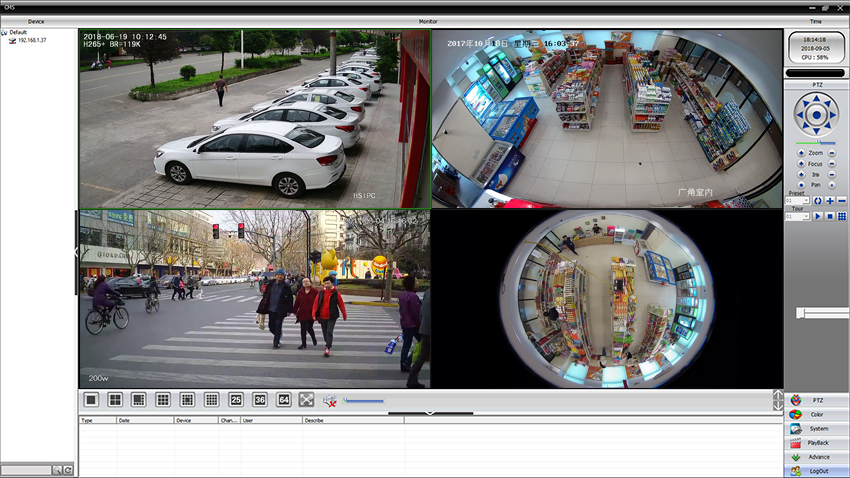Open the Preset number dropdown
This screenshot has height=478, width=850.
(x=806, y=201)
